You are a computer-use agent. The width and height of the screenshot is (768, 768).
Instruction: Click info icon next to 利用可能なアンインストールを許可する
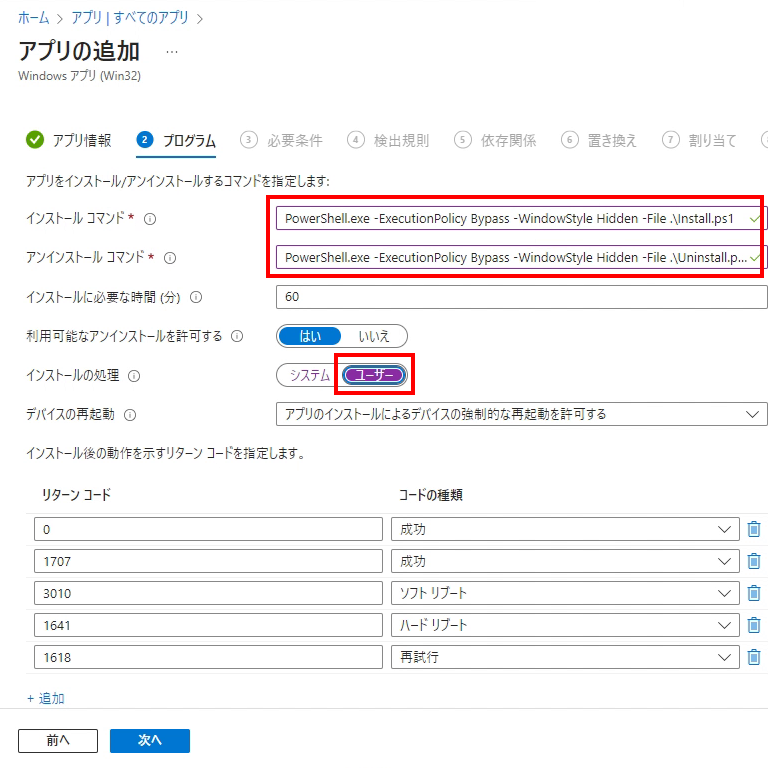click(237, 336)
